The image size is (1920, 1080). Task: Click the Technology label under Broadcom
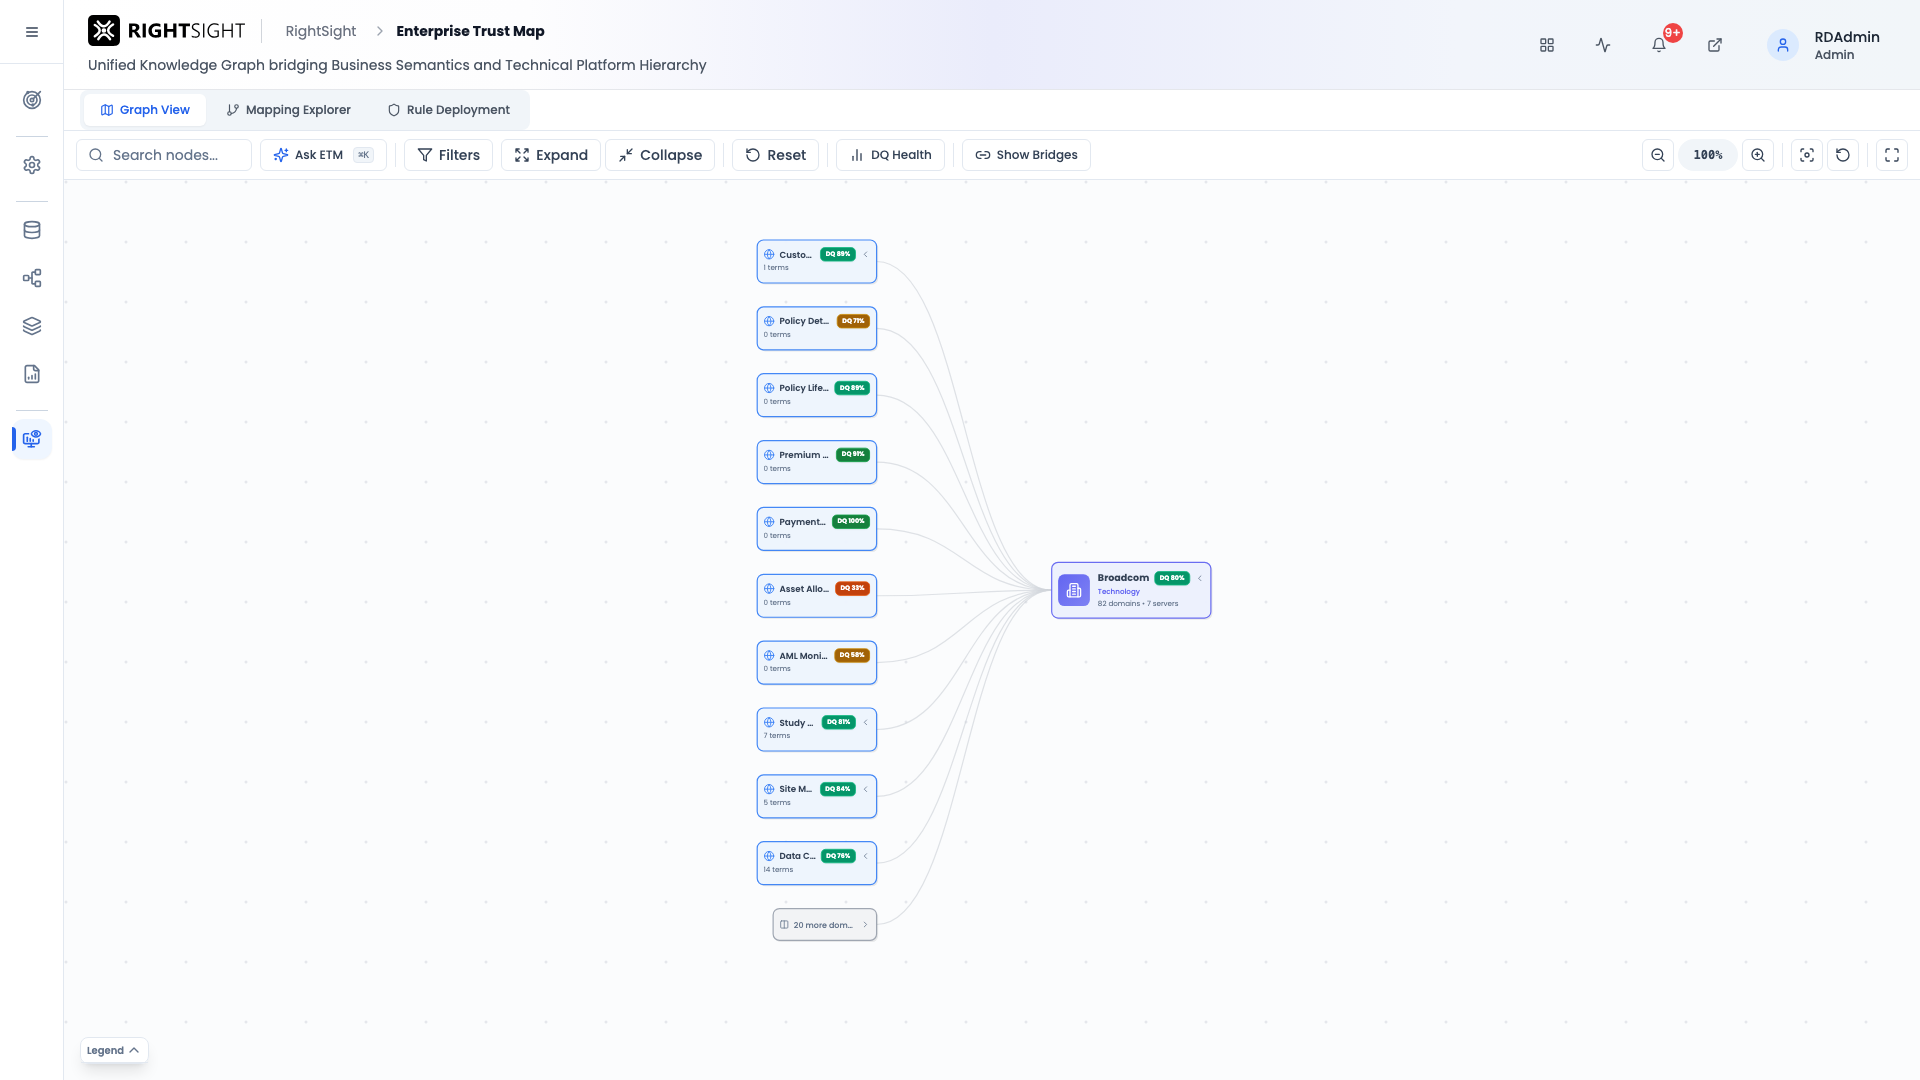pos(1118,592)
